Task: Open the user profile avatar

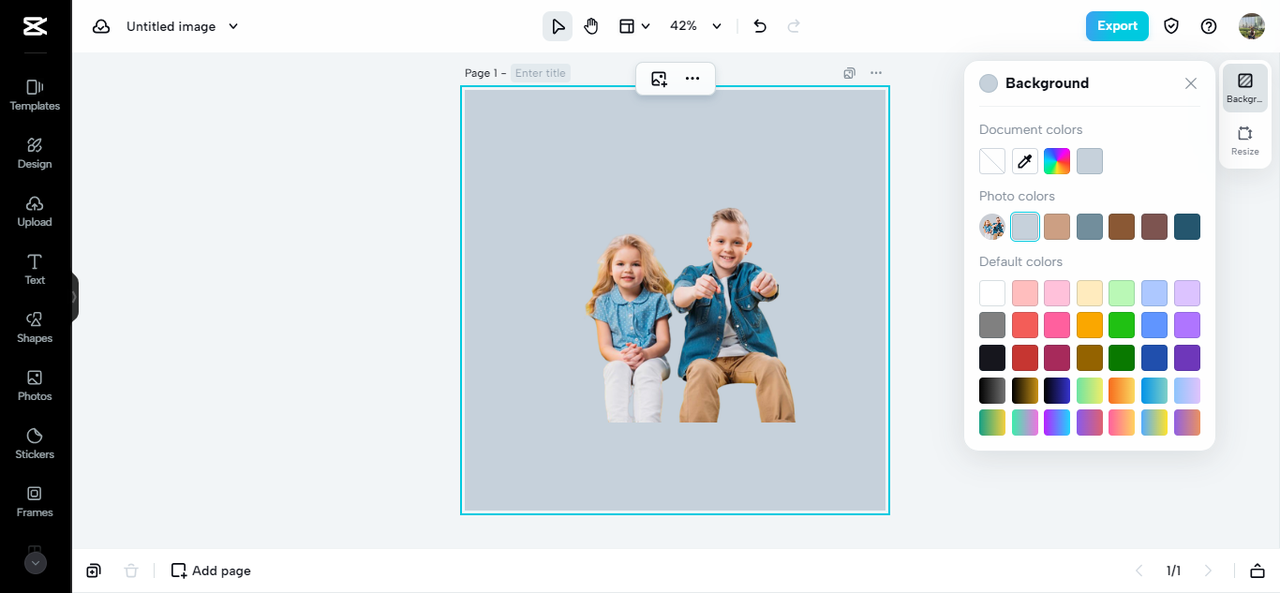Action: (x=1252, y=26)
